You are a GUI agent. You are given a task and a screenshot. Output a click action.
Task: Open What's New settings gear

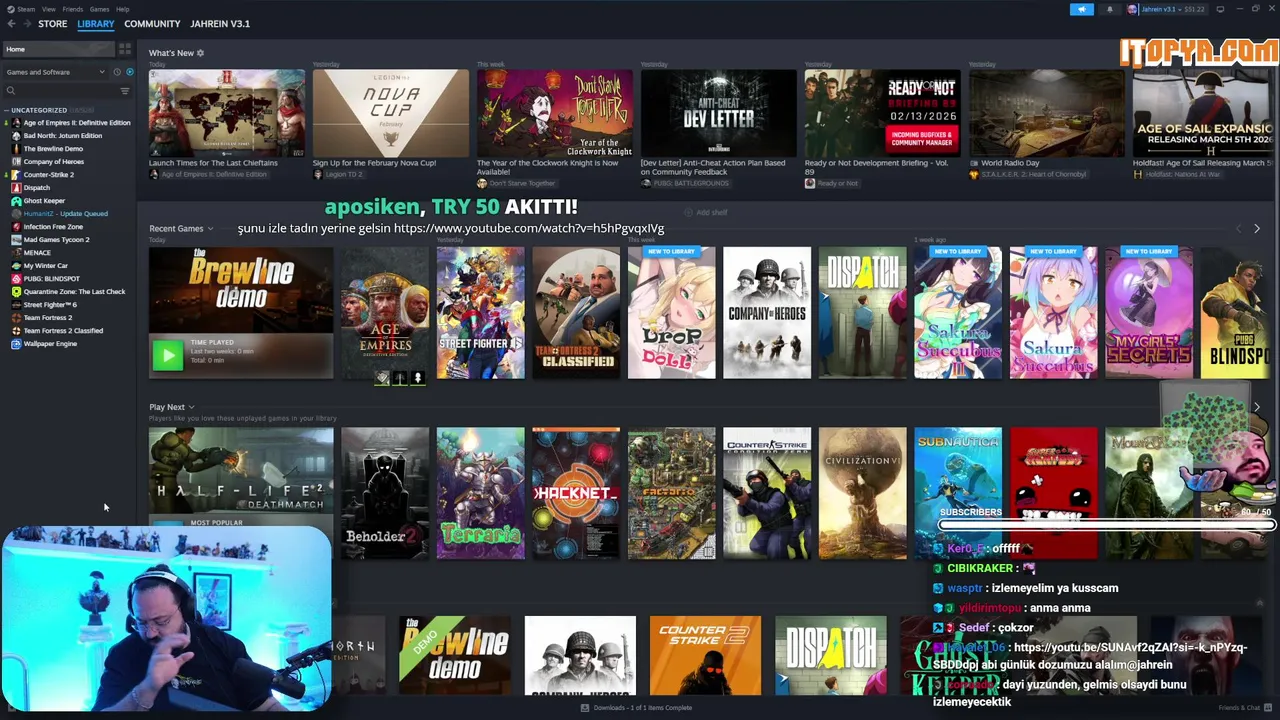(x=200, y=53)
